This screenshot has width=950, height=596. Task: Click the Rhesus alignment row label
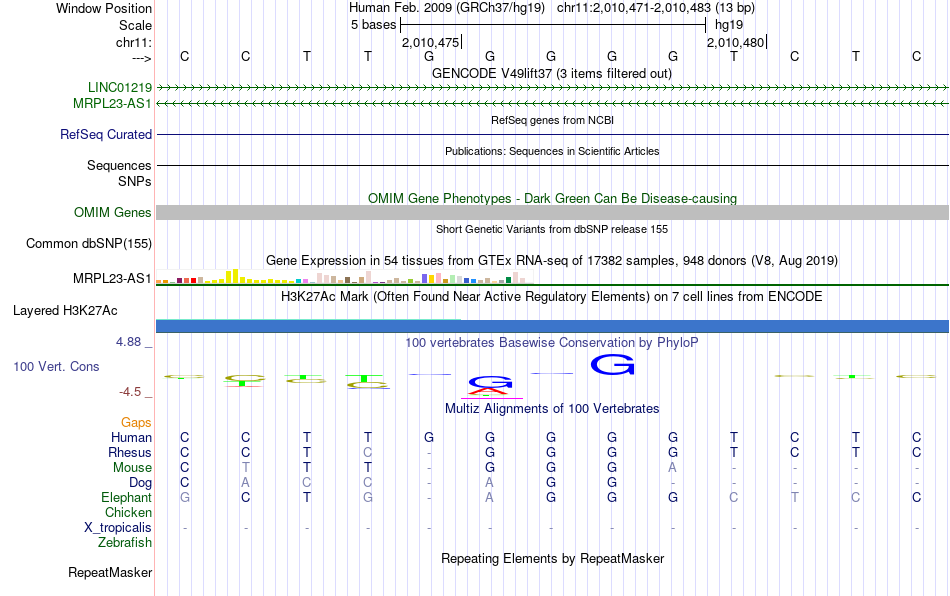[130, 452]
